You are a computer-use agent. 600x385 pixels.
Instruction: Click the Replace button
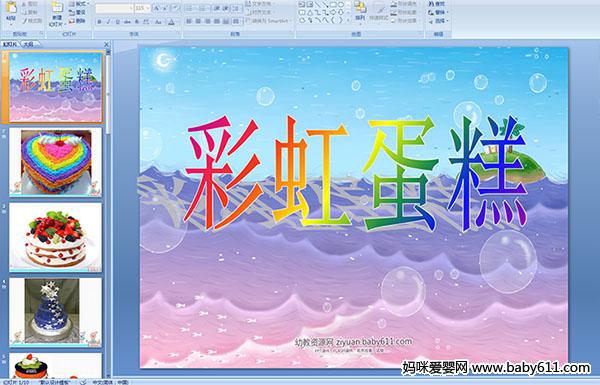pyautogui.click(x=438, y=12)
